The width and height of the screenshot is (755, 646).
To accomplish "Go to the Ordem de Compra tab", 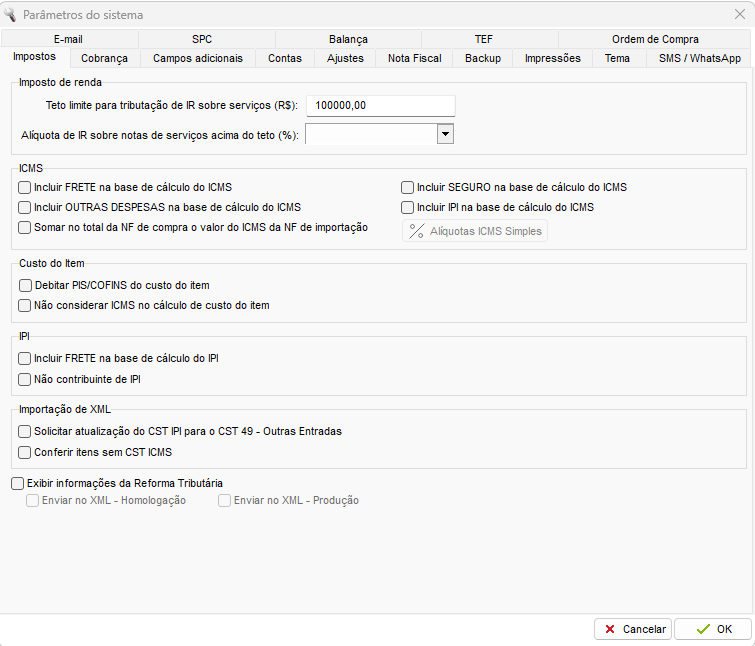I will (x=655, y=39).
